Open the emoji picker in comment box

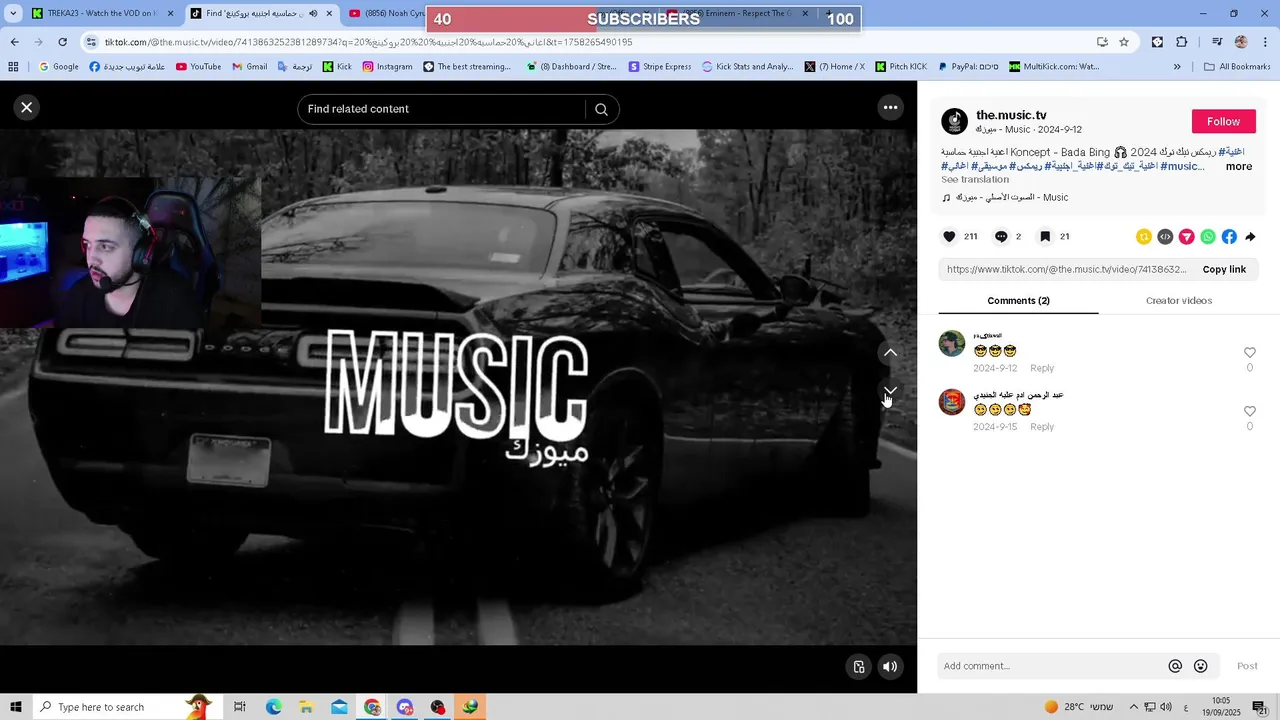click(x=1201, y=666)
